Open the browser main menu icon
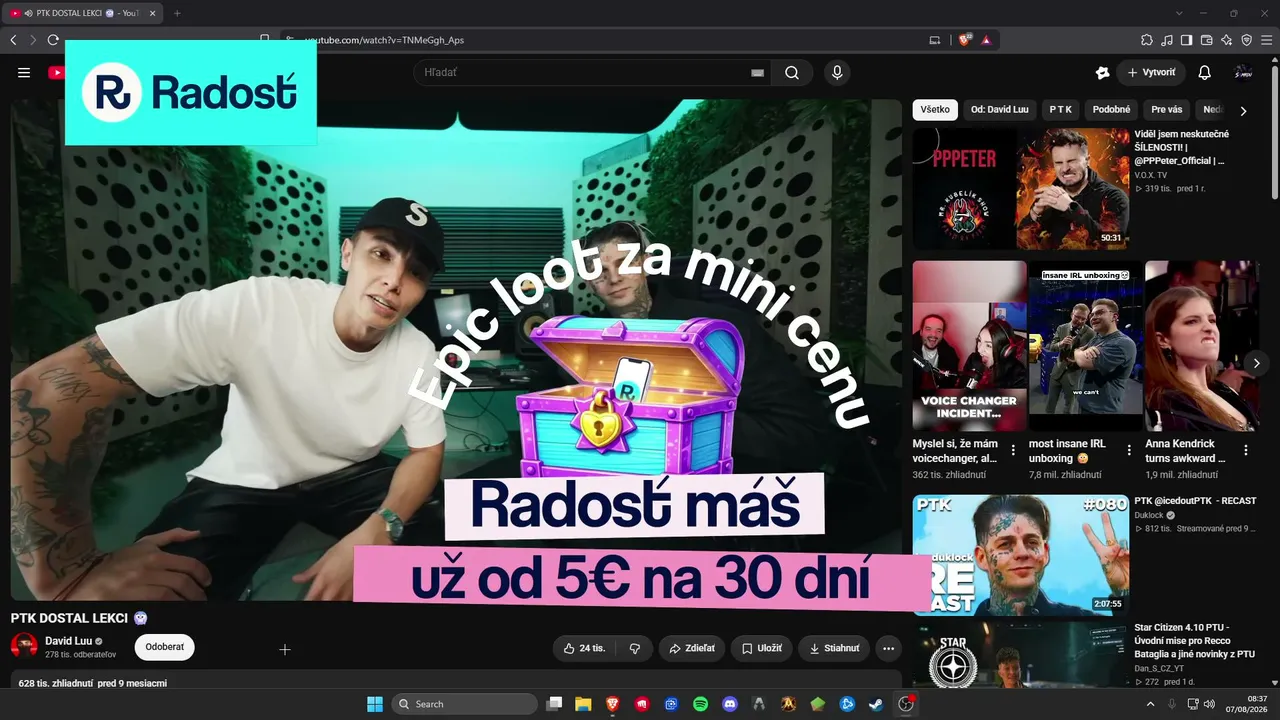Image resolution: width=1280 pixels, height=720 pixels. (x=1267, y=40)
